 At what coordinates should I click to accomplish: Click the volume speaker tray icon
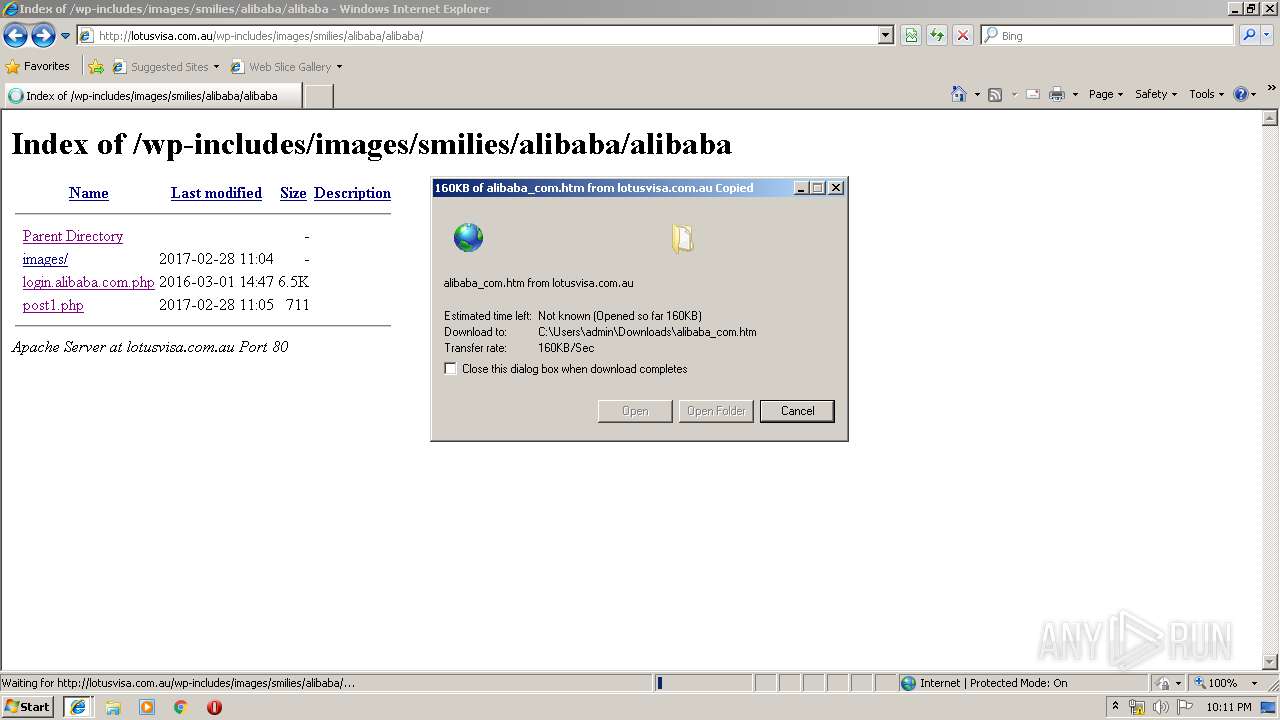[x=1161, y=707]
